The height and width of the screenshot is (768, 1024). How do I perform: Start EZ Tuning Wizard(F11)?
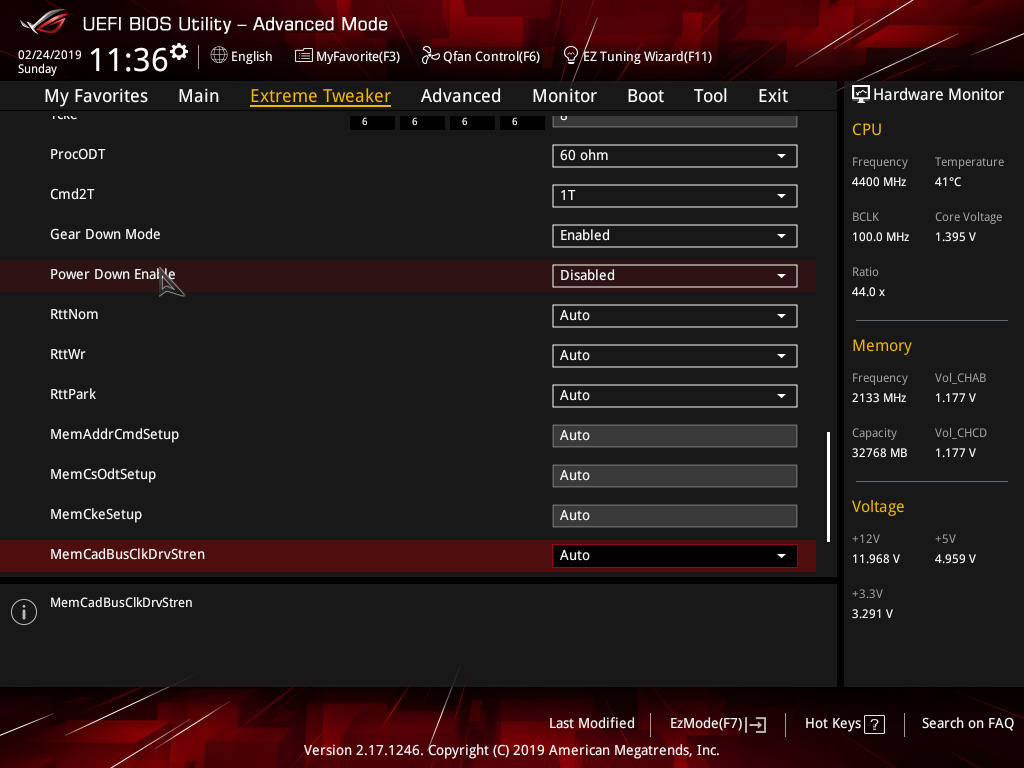coord(637,56)
